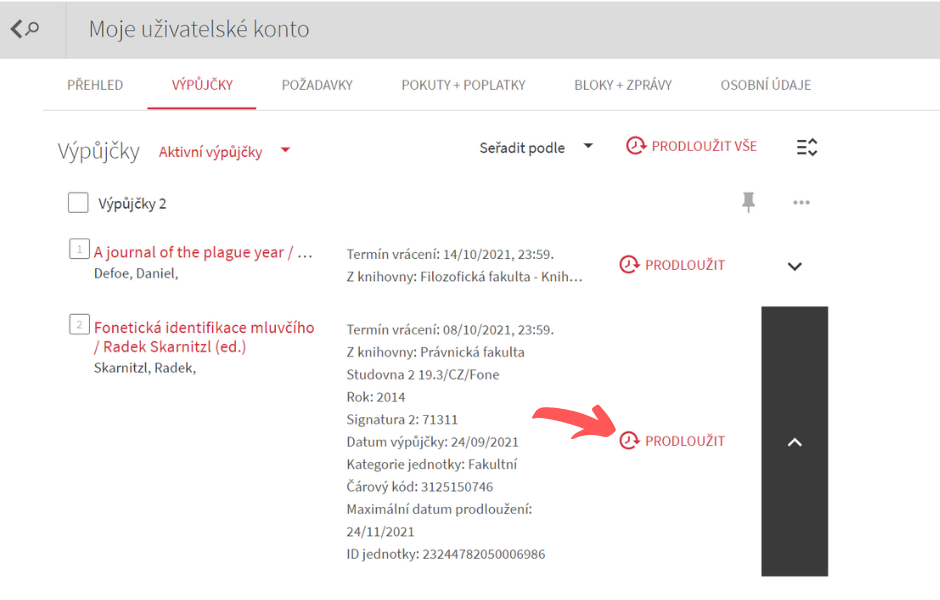Open the Požadavky tab

(317, 85)
